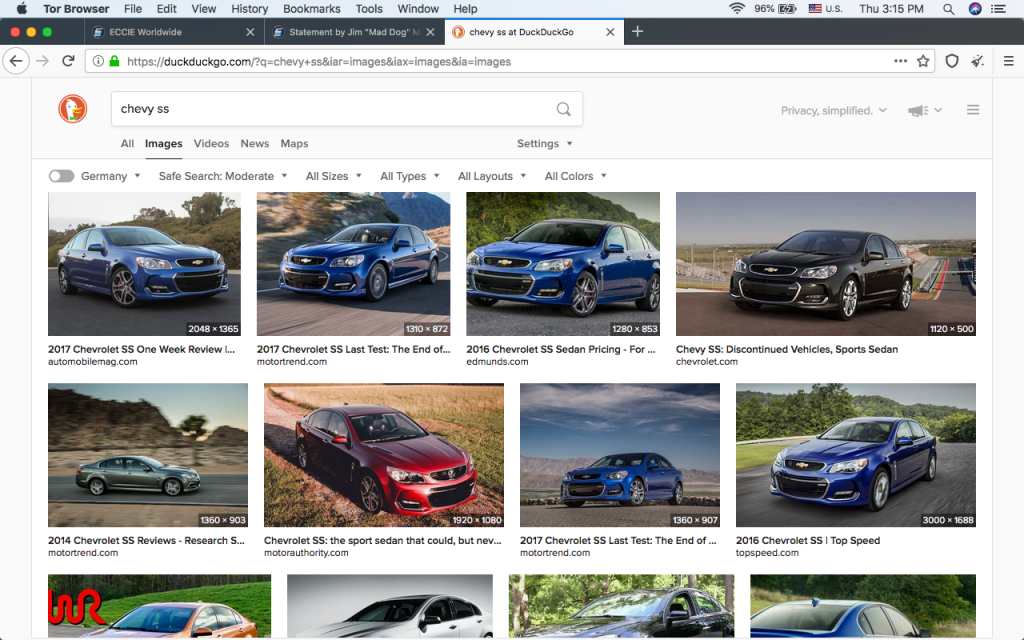
Task: Switch to the Maps results tab
Action: (x=294, y=144)
